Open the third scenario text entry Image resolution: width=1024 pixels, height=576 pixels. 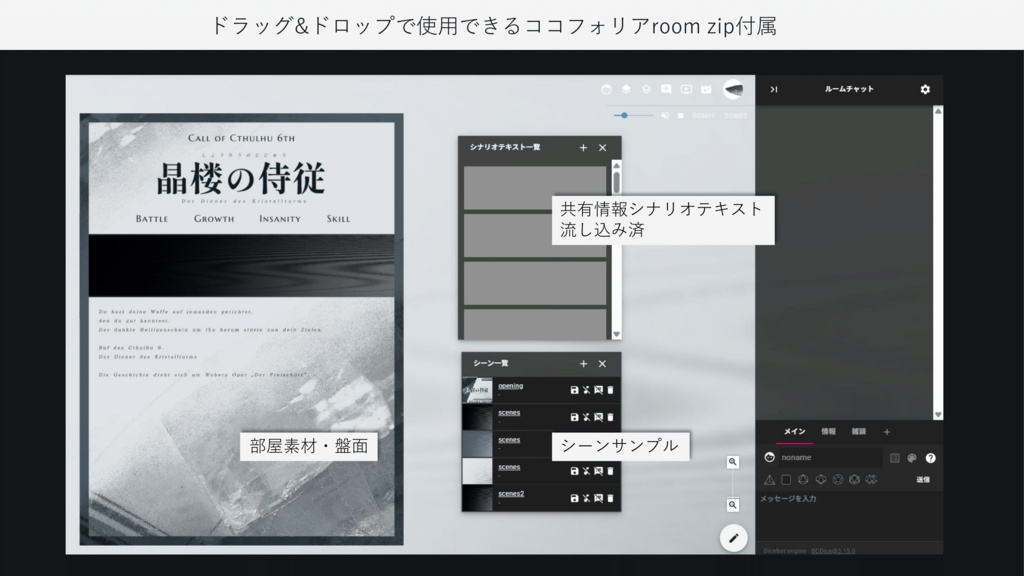pos(536,283)
